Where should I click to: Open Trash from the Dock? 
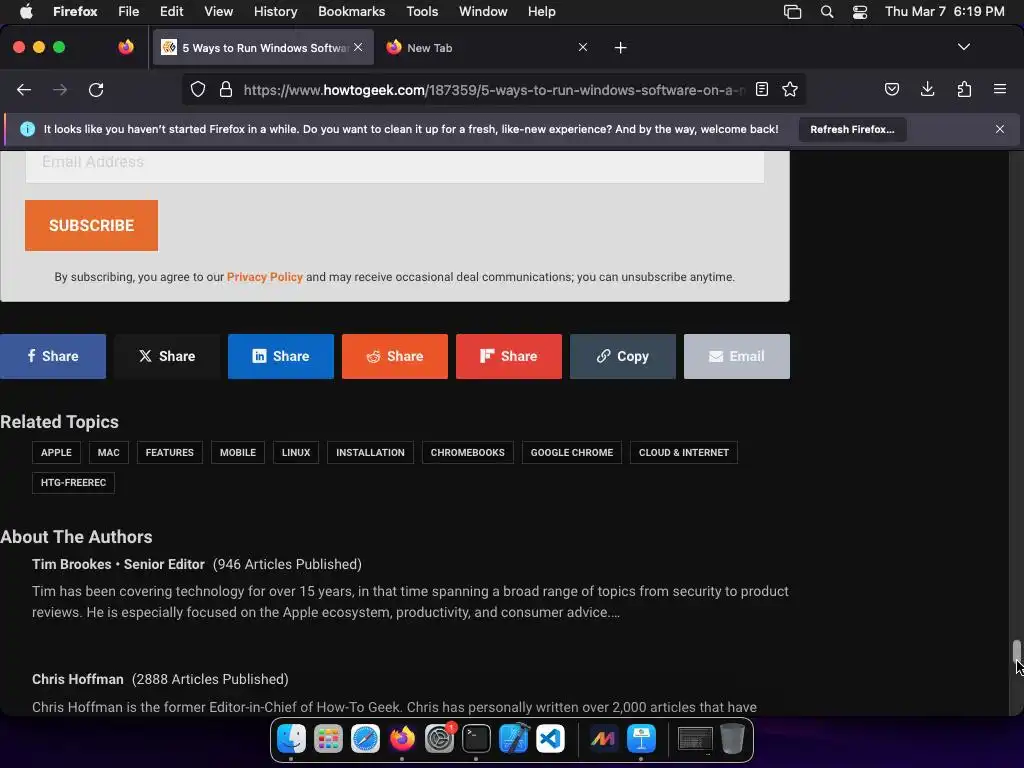732,739
